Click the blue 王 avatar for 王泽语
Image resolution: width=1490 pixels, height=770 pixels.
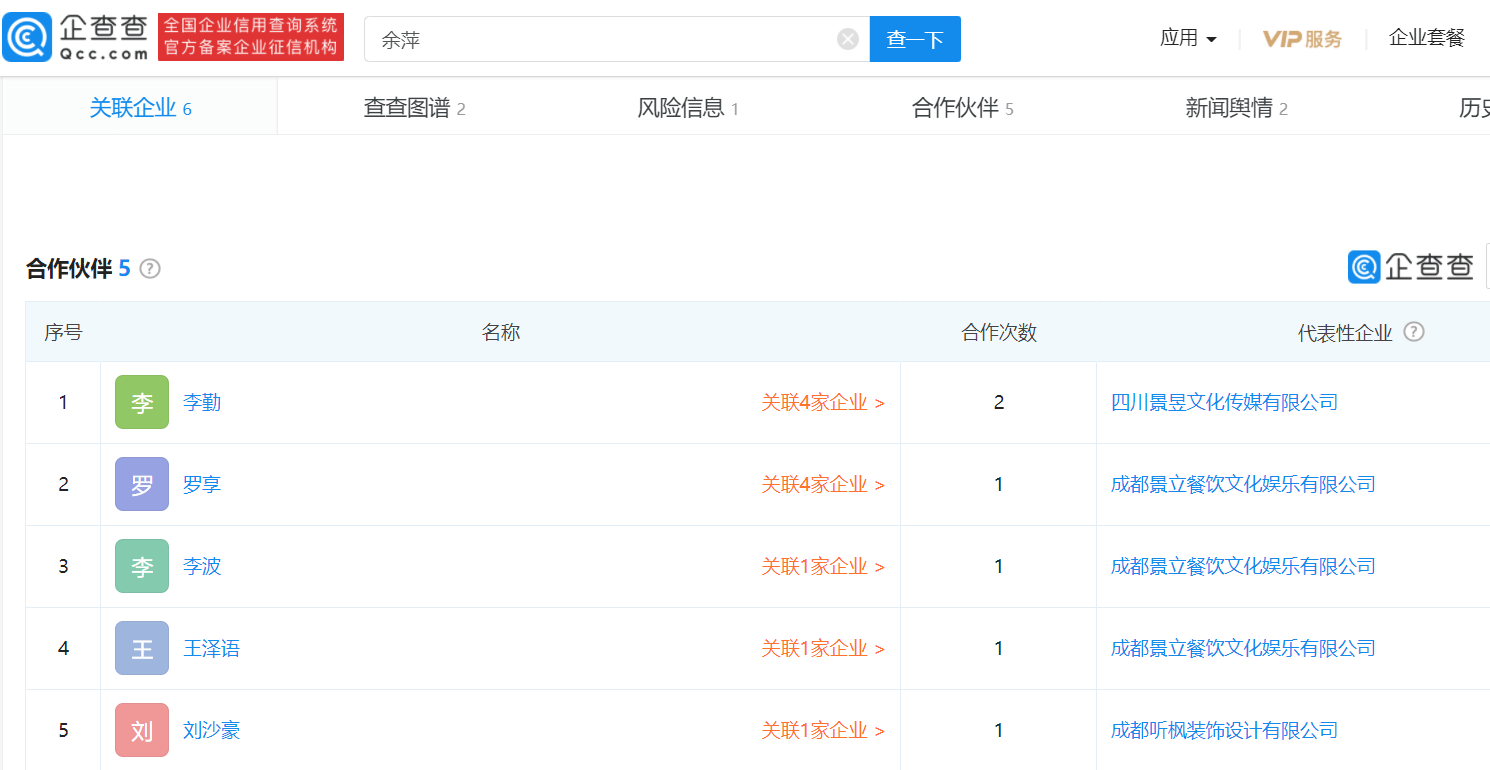(x=142, y=648)
